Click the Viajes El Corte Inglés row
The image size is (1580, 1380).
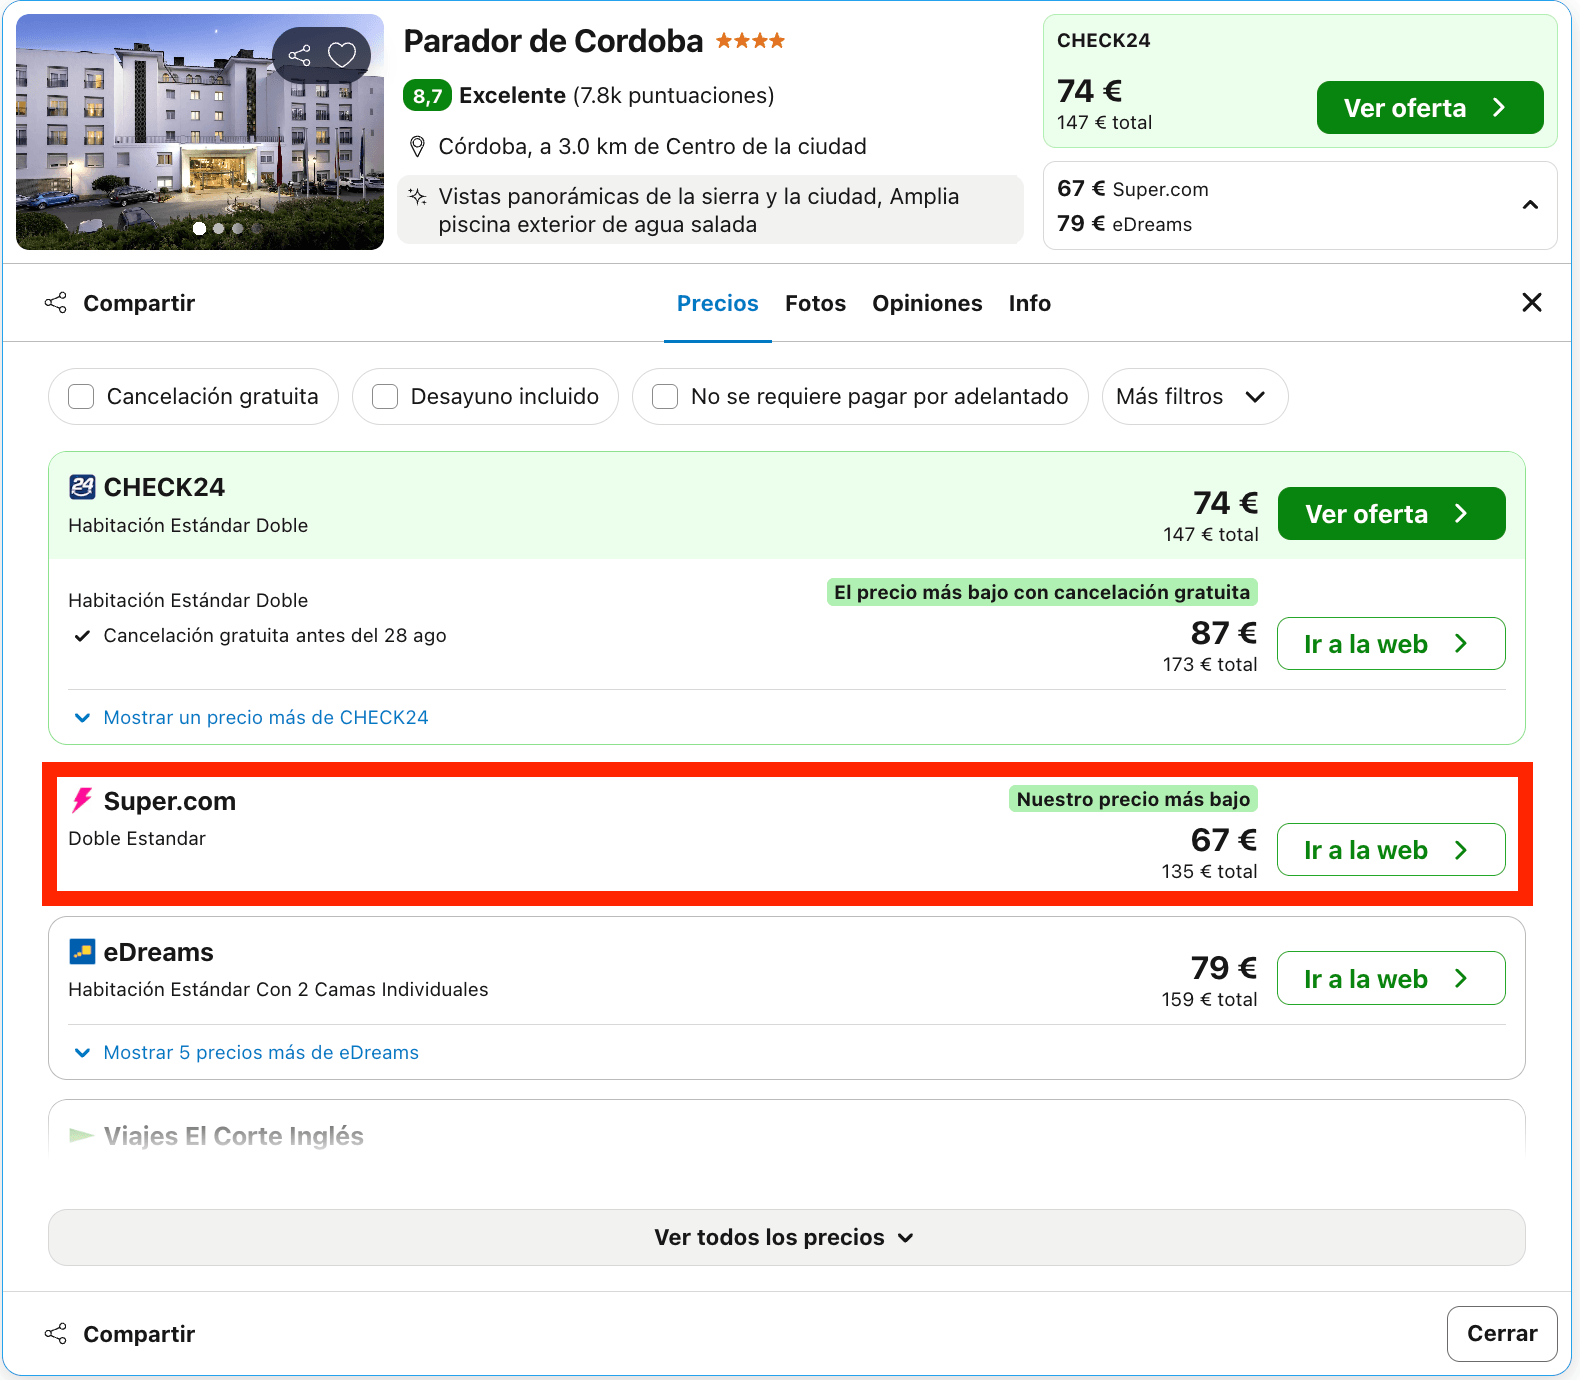pos(786,1130)
